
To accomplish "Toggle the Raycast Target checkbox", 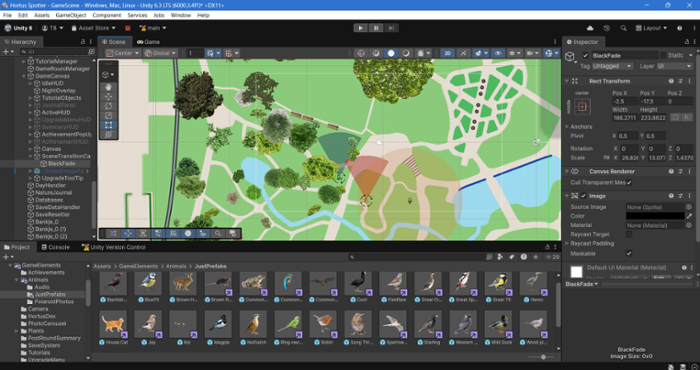I will (x=629, y=234).
